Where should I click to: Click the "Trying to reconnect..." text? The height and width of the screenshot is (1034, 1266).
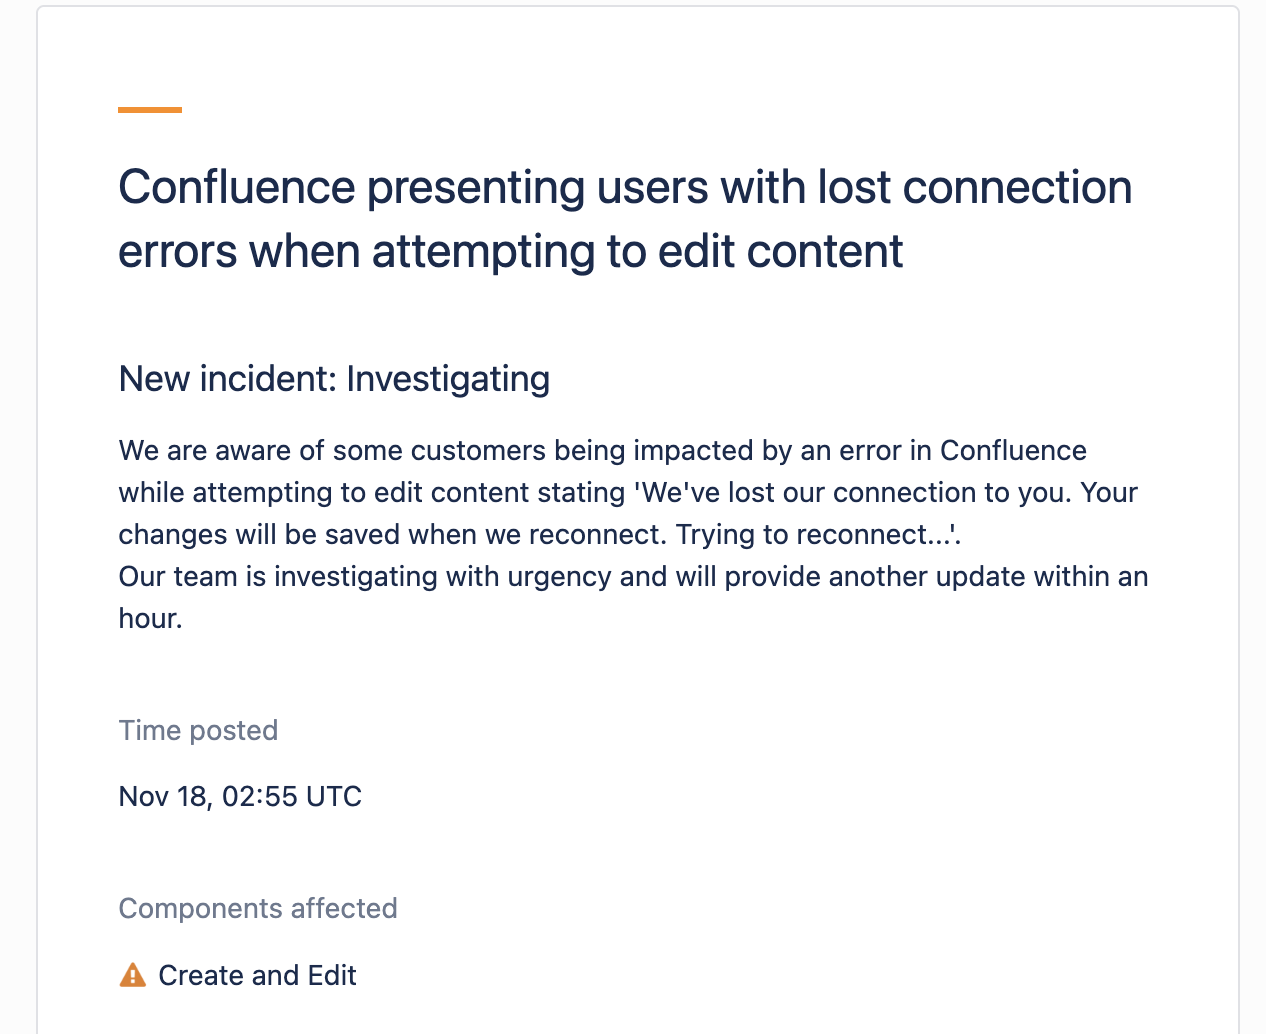(816, 535)
